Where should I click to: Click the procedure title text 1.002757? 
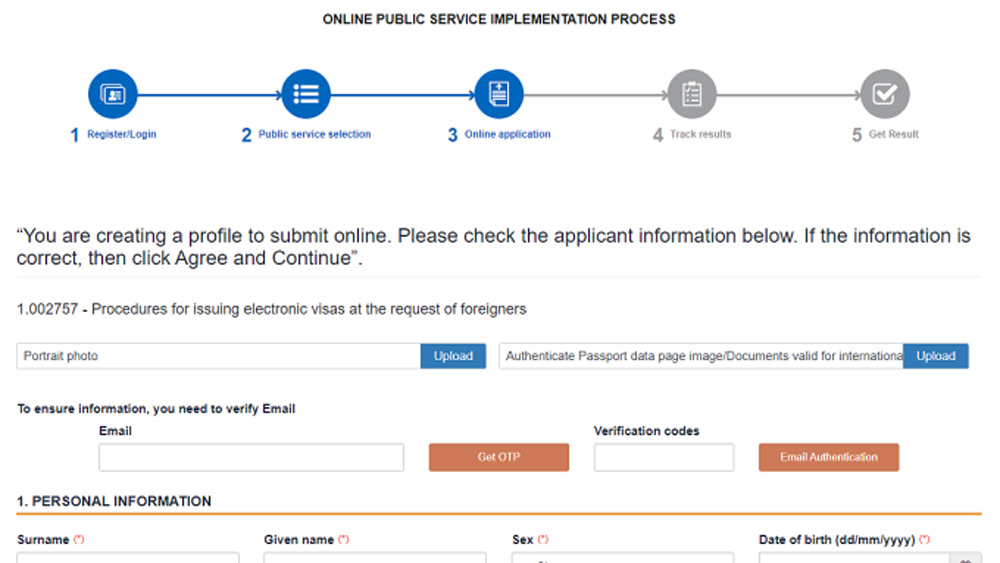pyautogui.click(x=272, y=309)
